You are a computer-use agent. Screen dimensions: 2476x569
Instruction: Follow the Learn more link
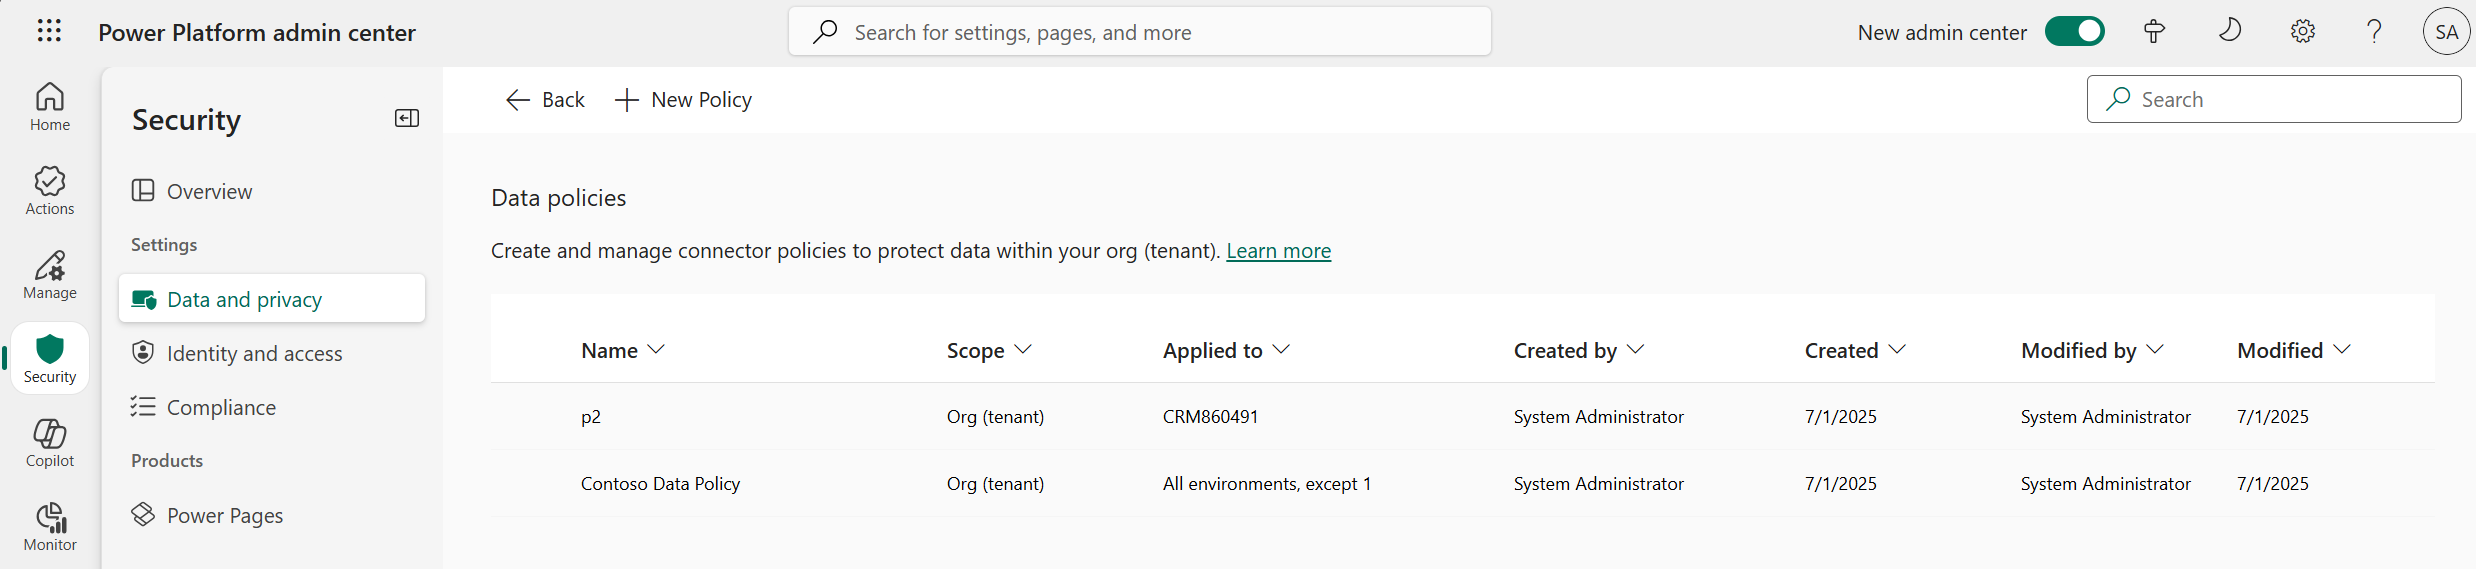pyautogui.click(x=1278, y=251)
